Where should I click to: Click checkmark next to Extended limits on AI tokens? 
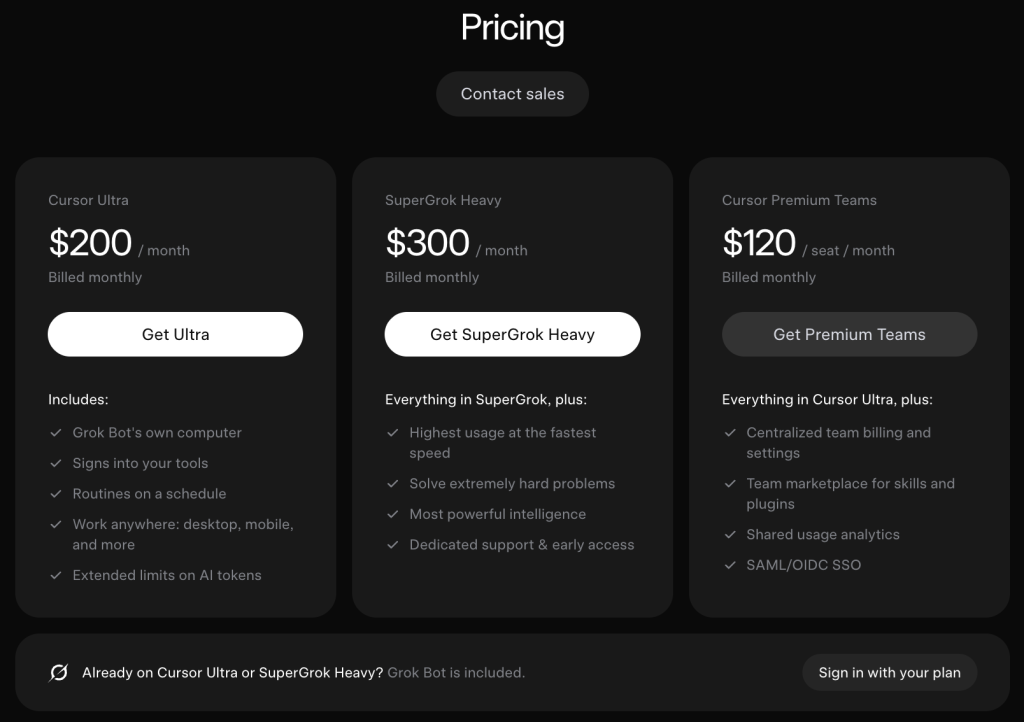tap(56, 575)
